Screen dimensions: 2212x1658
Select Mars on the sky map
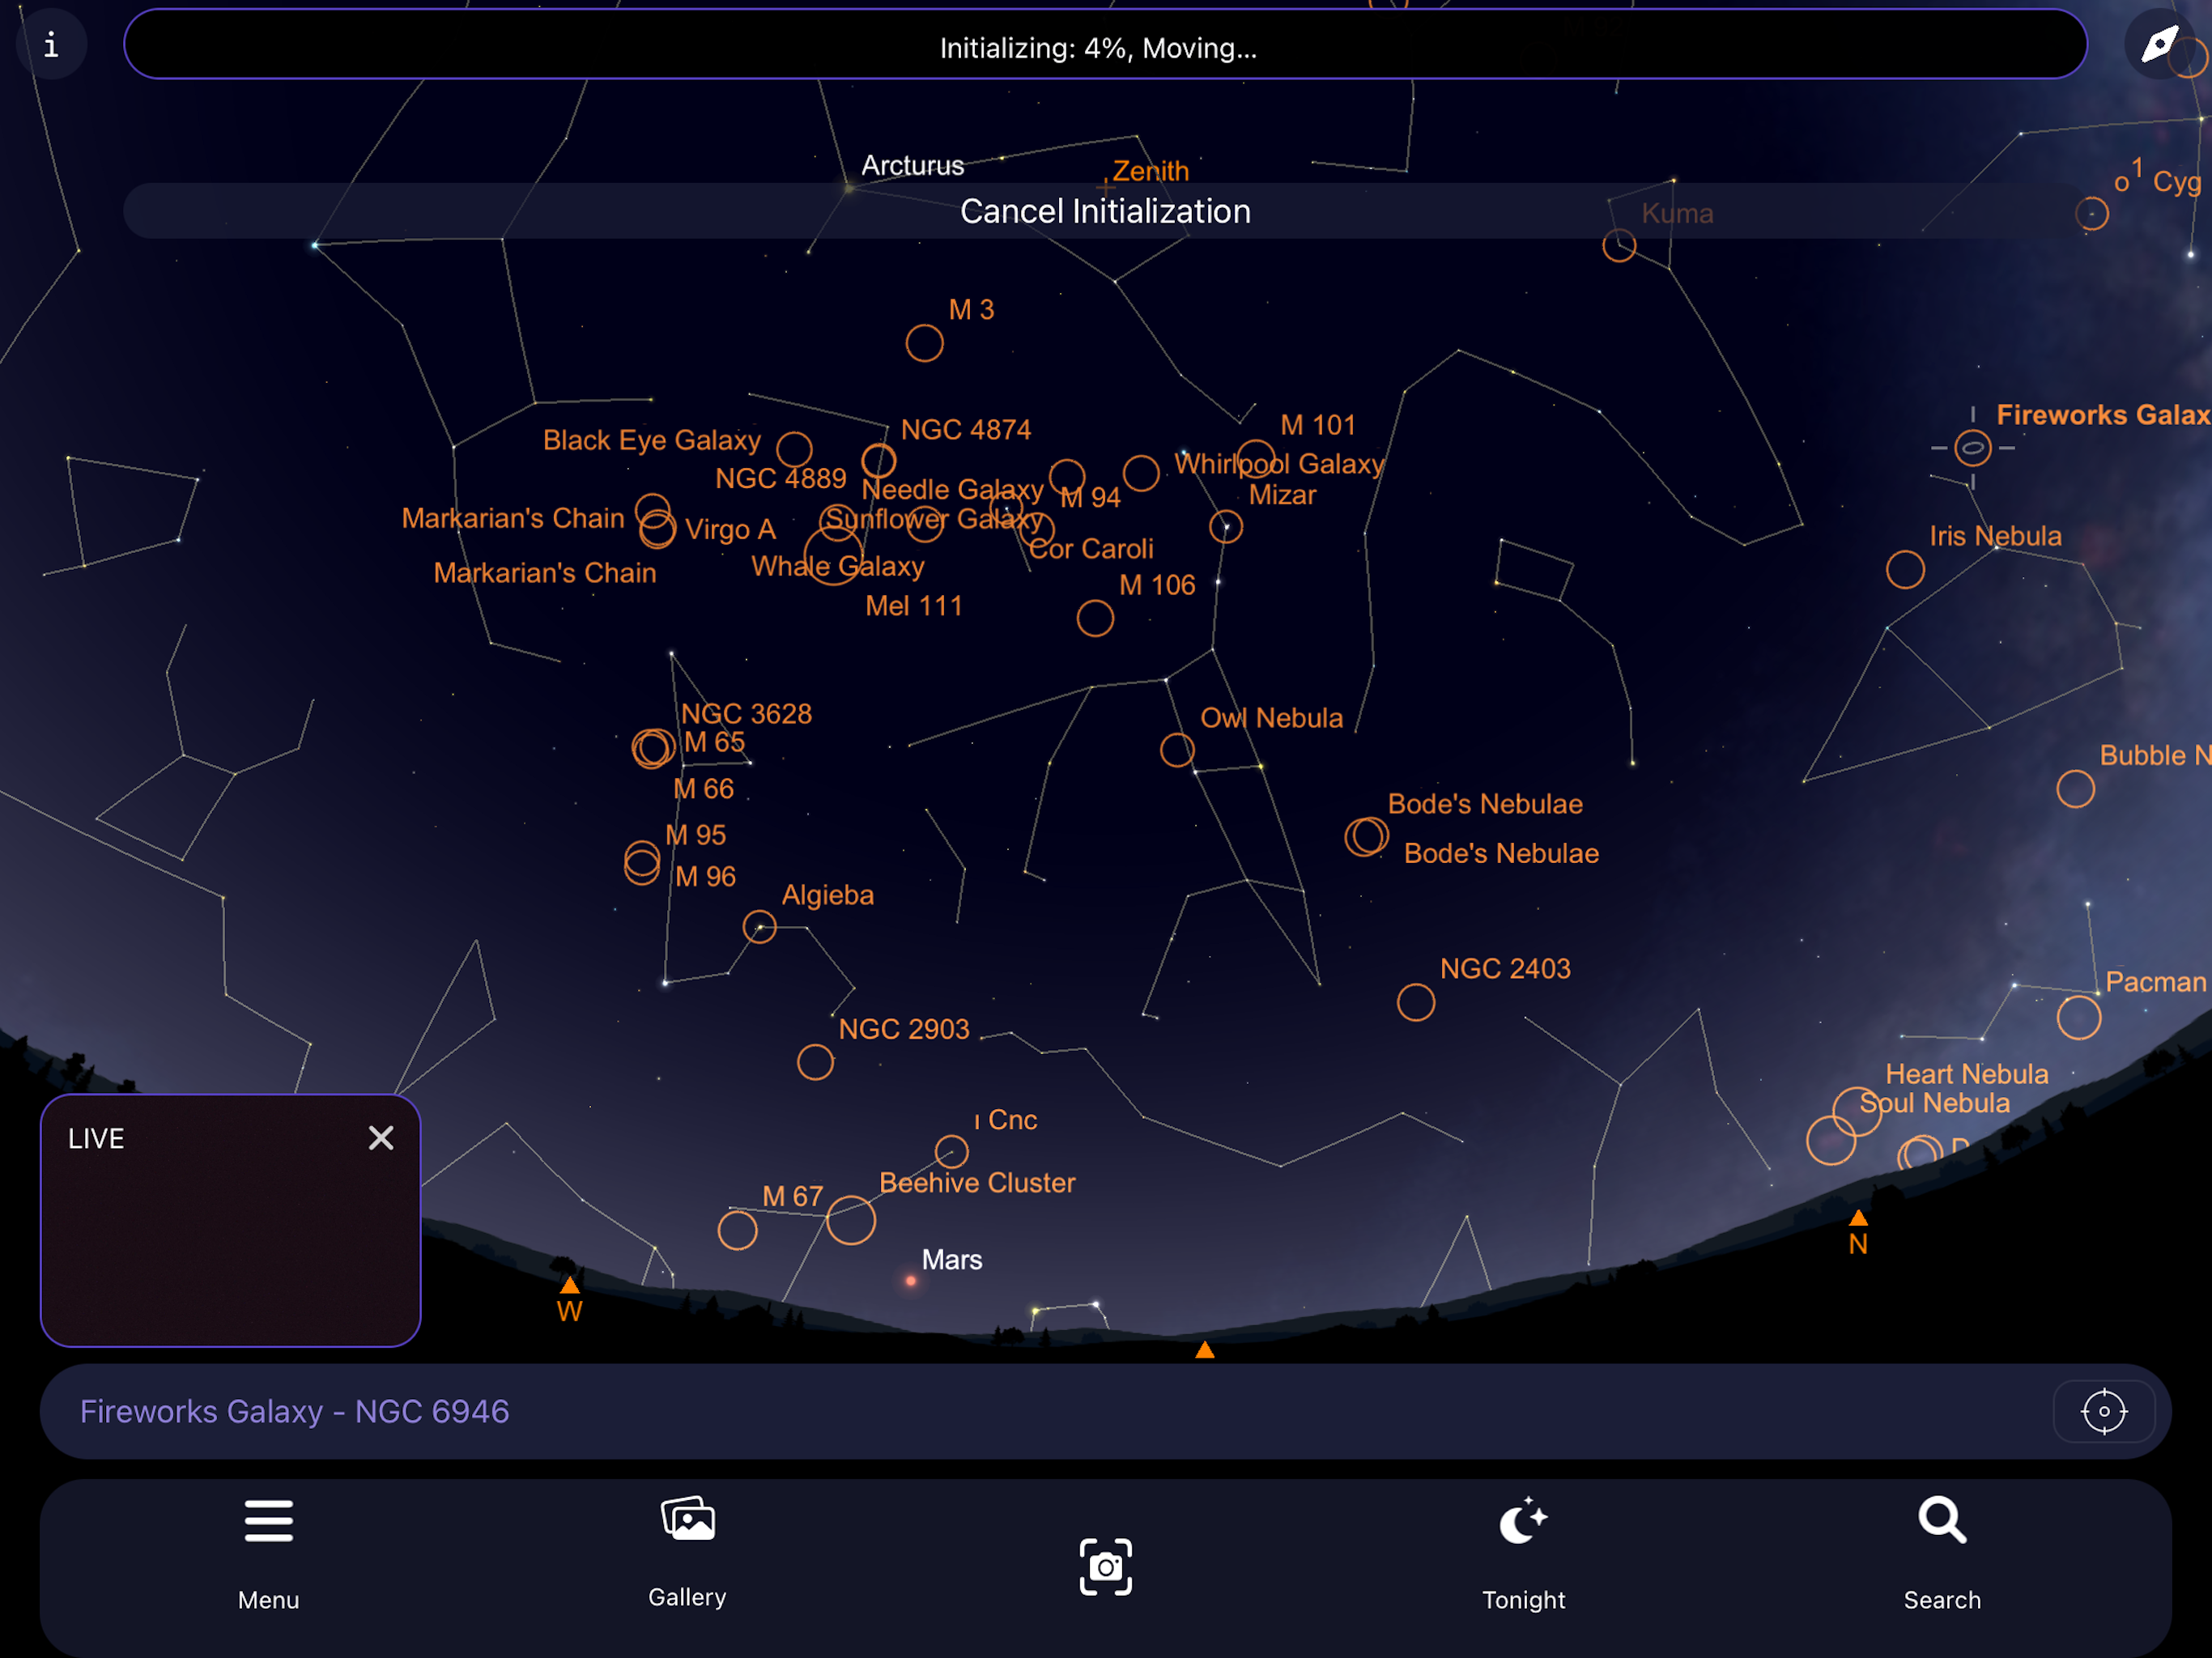click(911, 1281)
